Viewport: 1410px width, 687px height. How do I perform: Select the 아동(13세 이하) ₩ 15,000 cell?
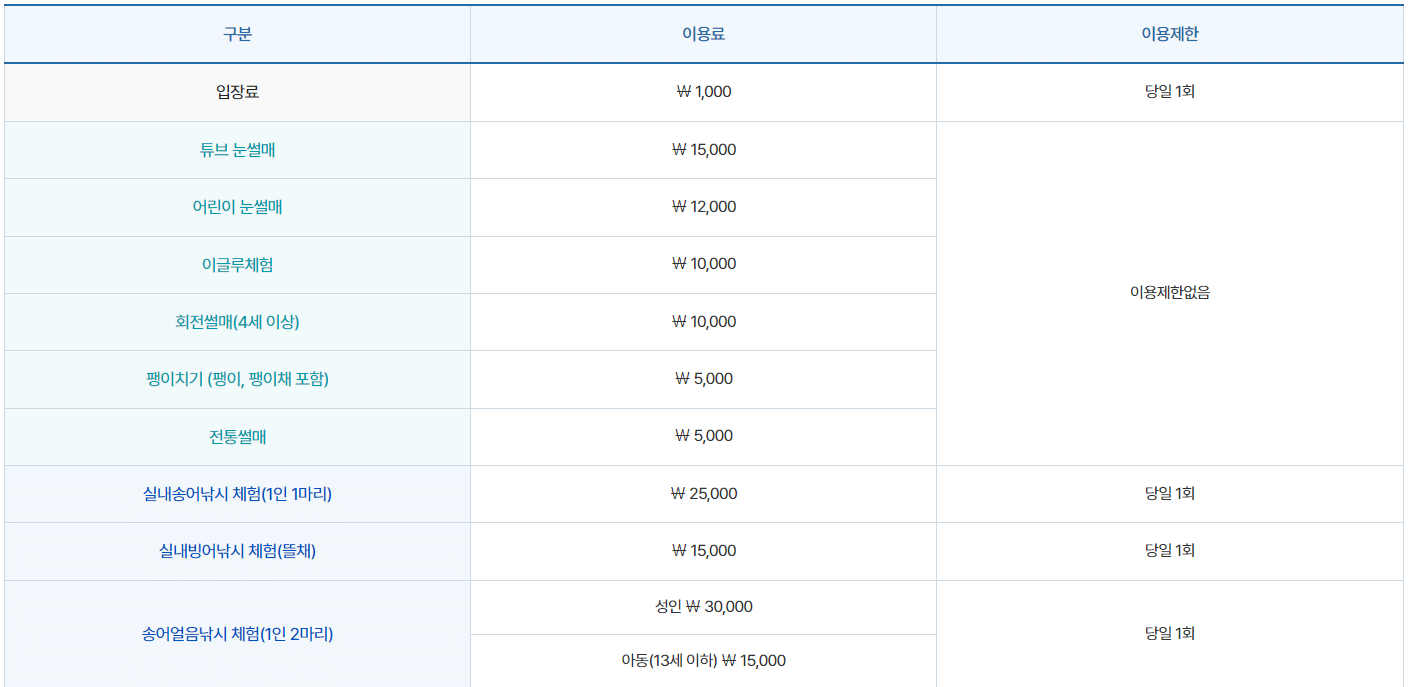point(702,660)
